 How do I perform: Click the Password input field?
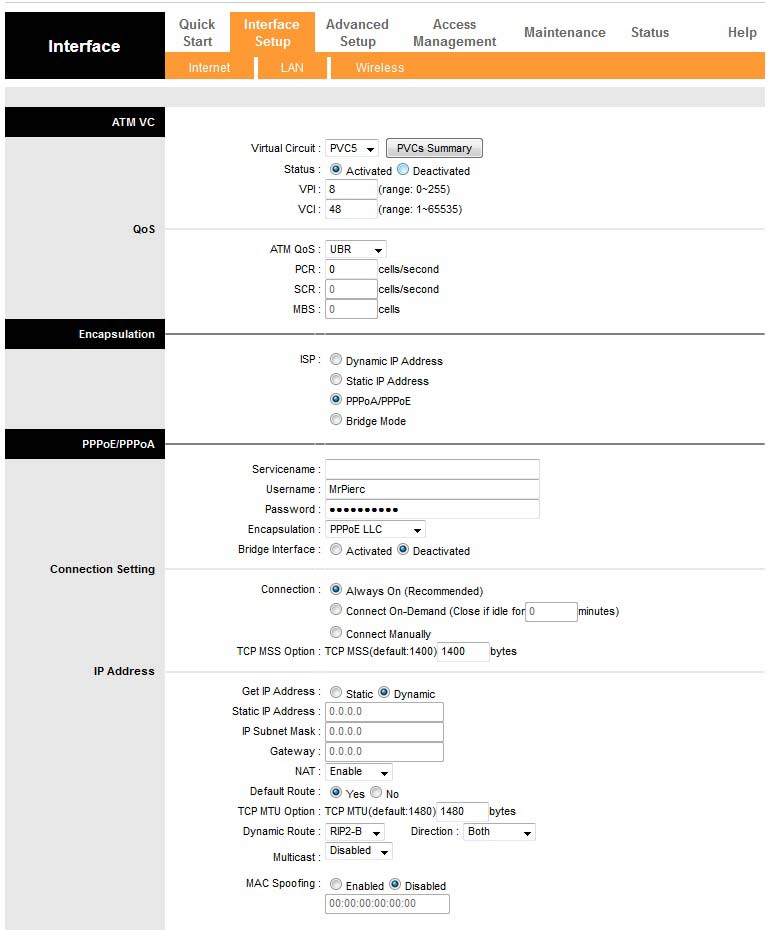pos(432,509)
